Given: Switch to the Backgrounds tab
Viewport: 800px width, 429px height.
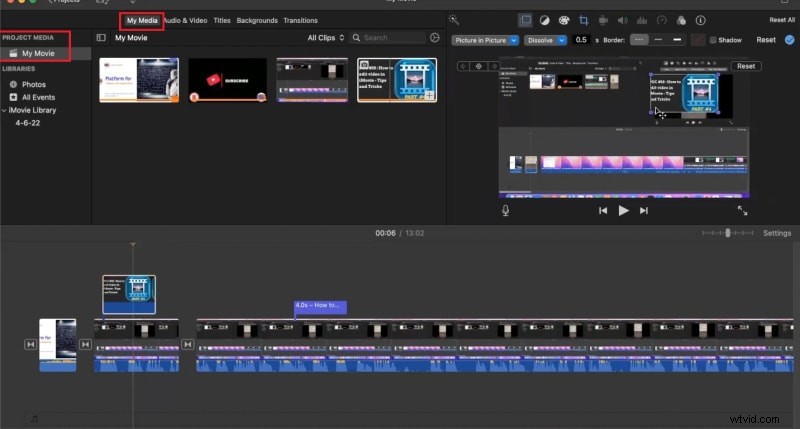Looking at the screenshot, I should (x=257, y=20).
